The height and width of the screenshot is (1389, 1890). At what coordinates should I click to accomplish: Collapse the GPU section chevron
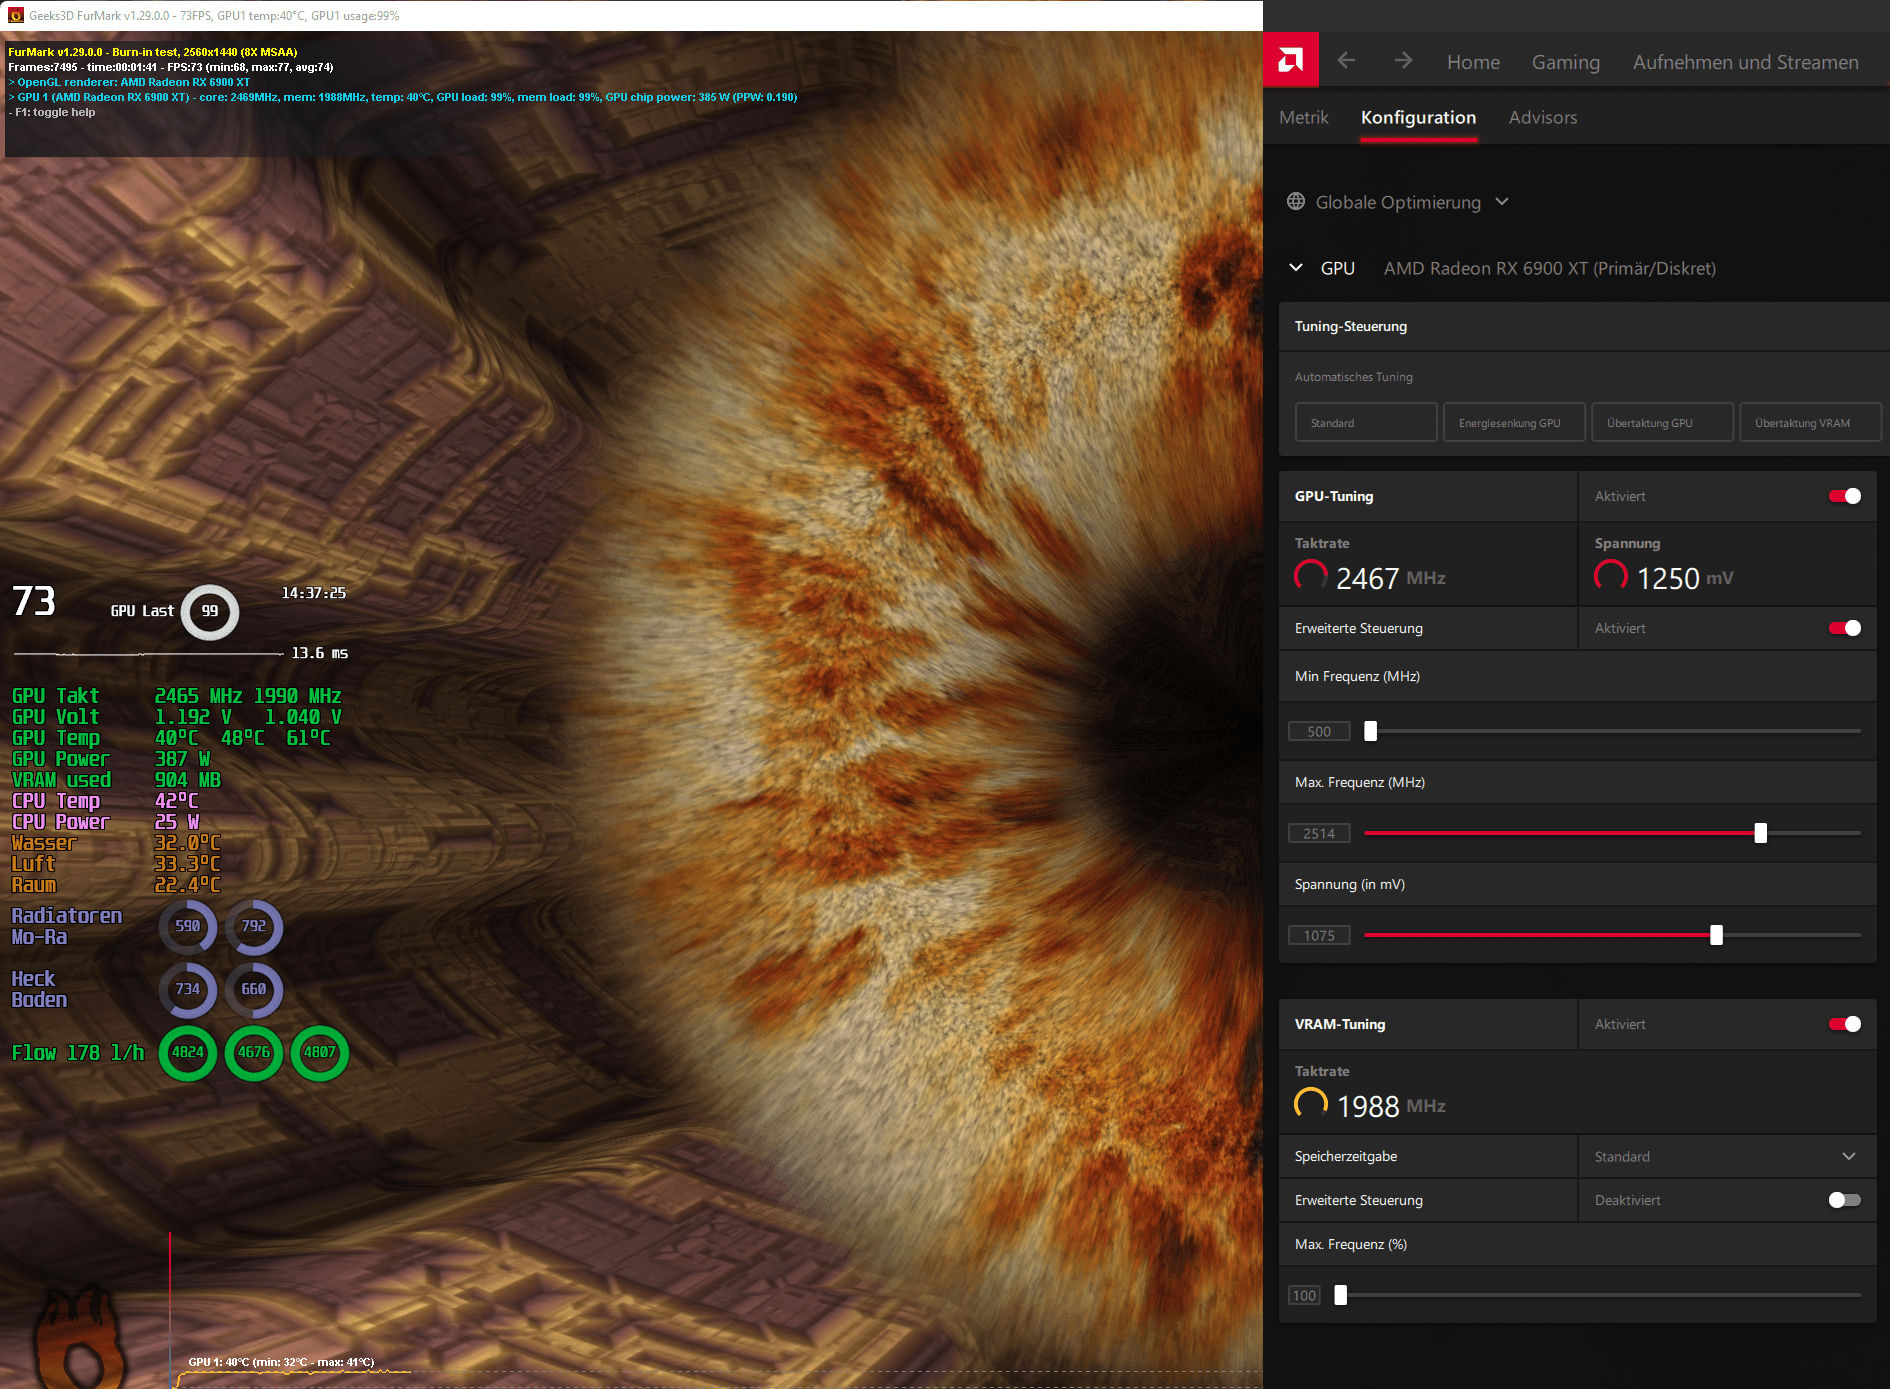(1296, 268)
